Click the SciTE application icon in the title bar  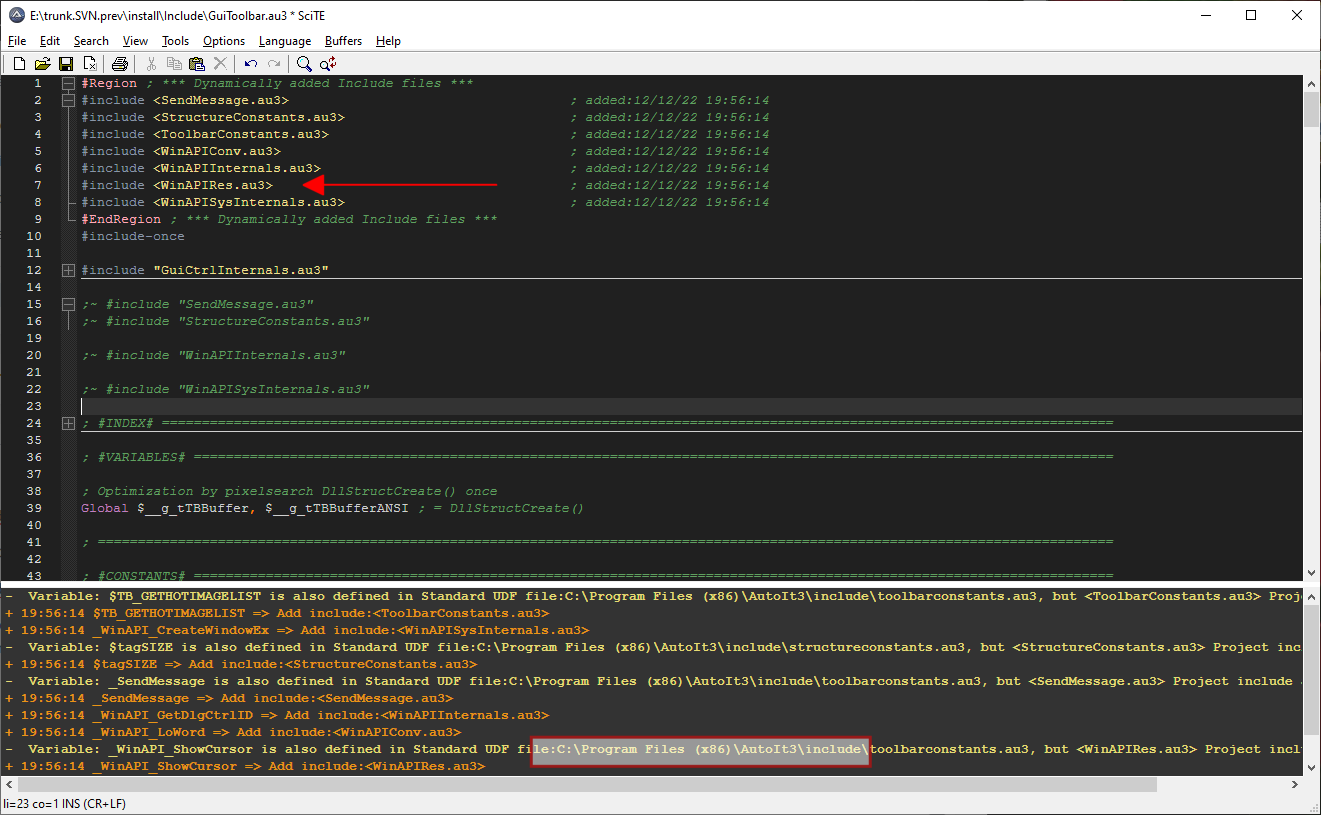(16, 15)
